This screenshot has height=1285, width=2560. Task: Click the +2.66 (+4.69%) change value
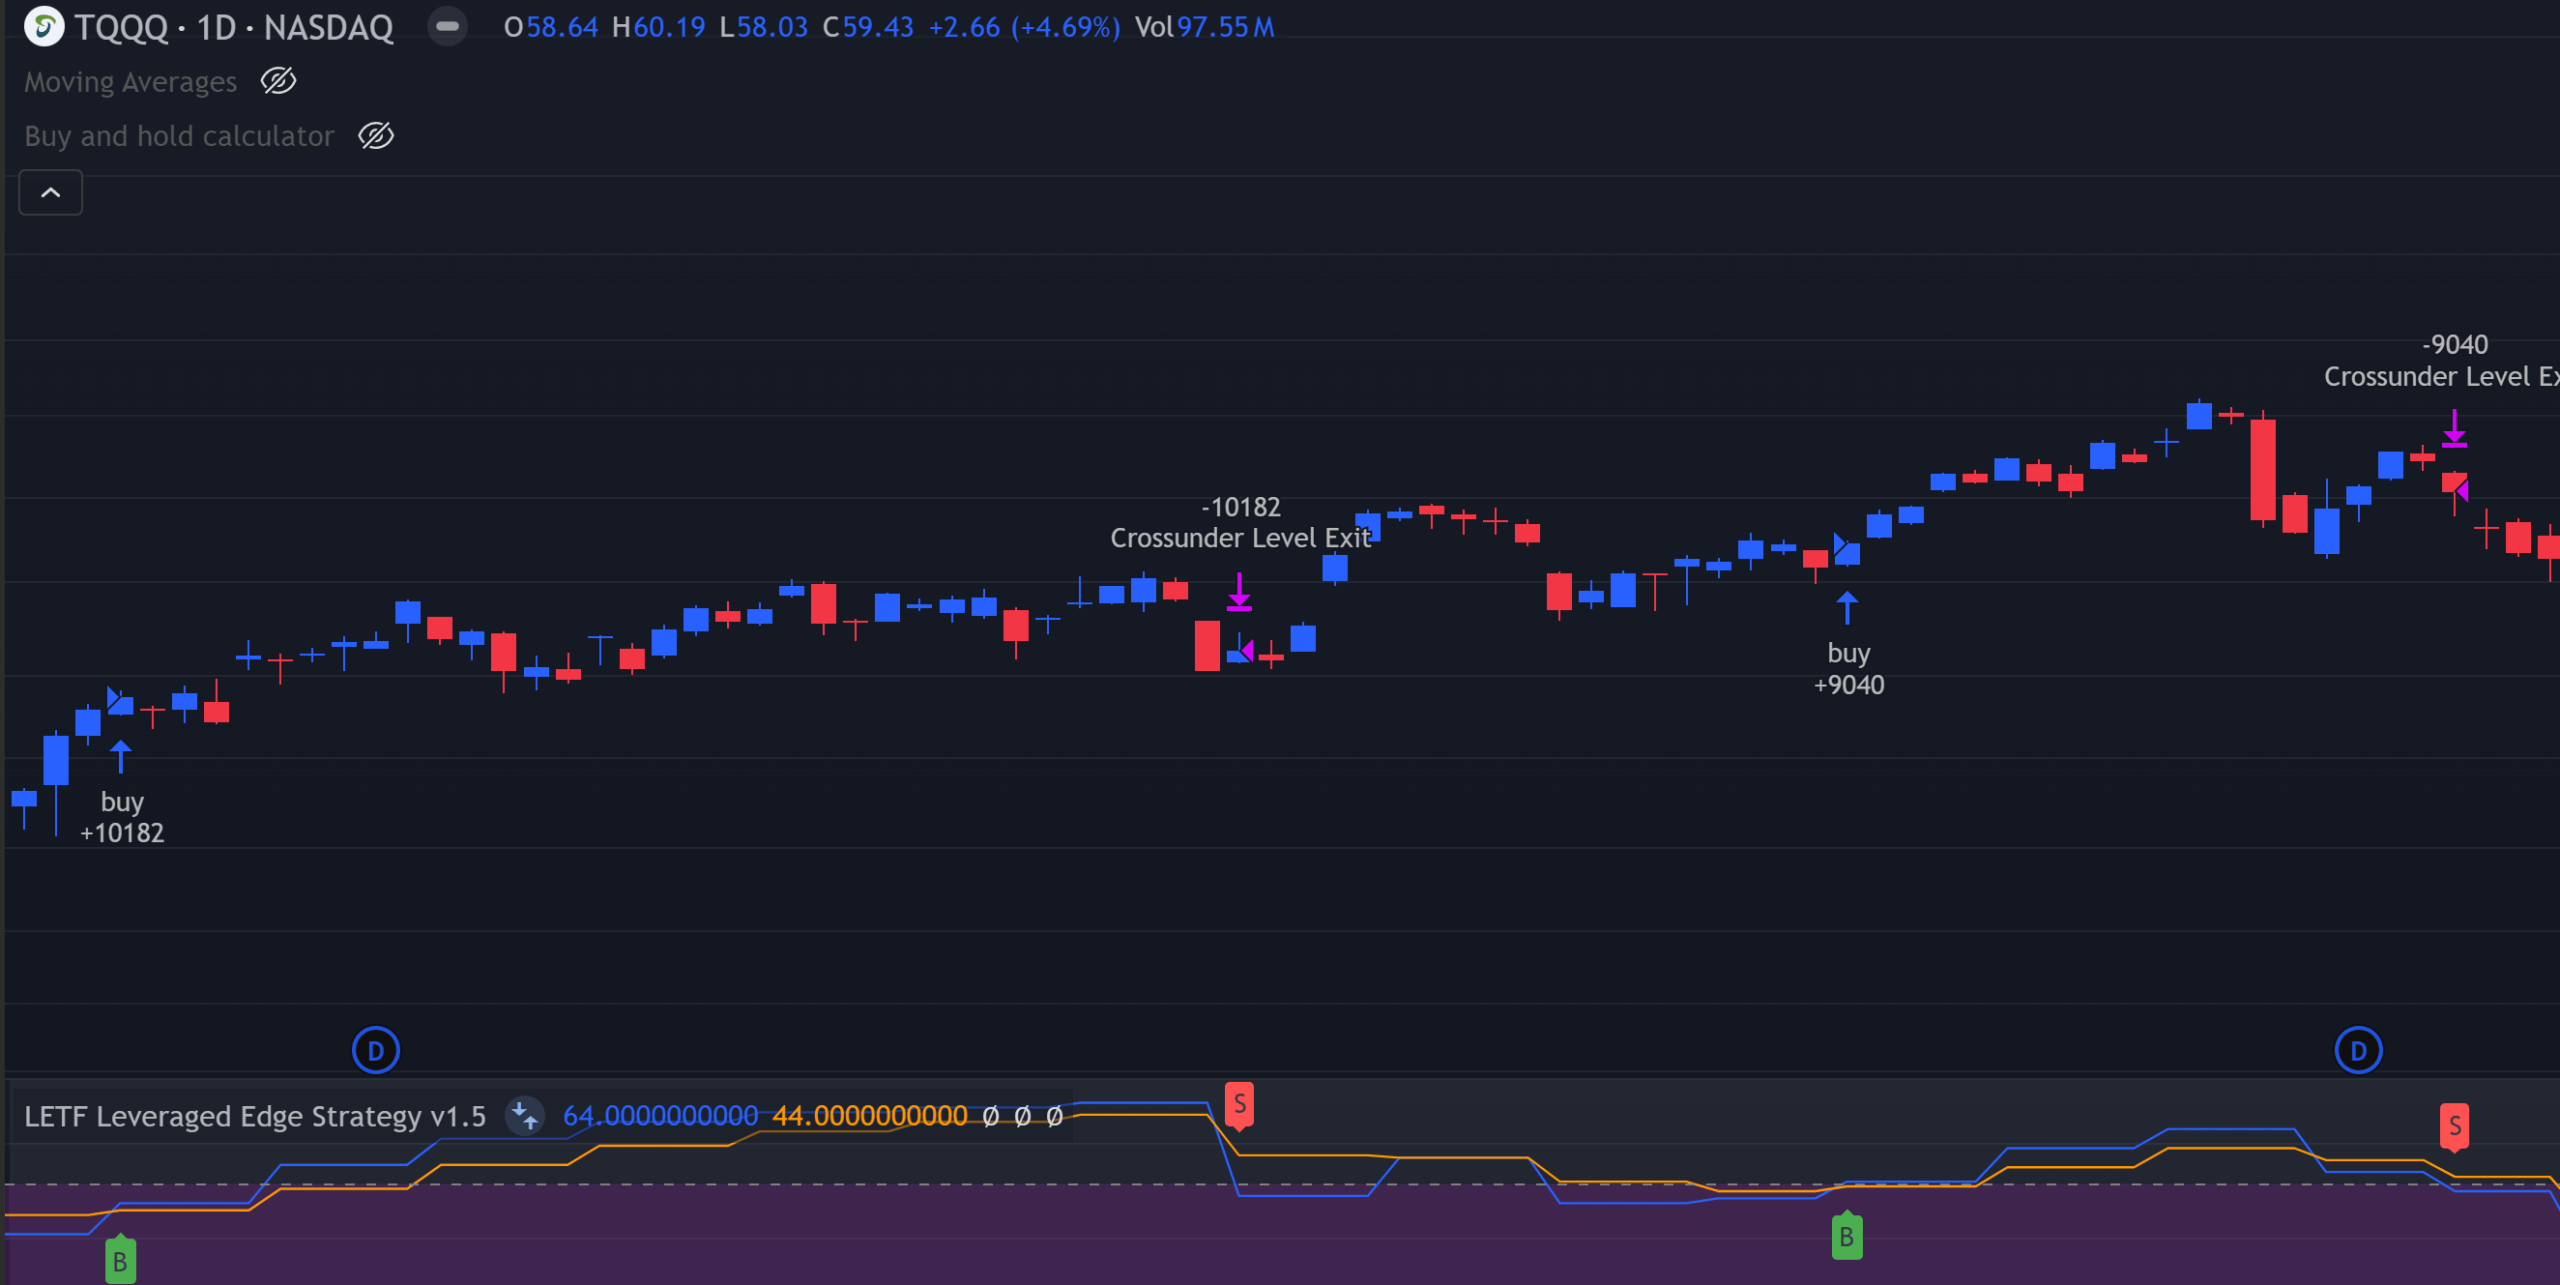1025,27
